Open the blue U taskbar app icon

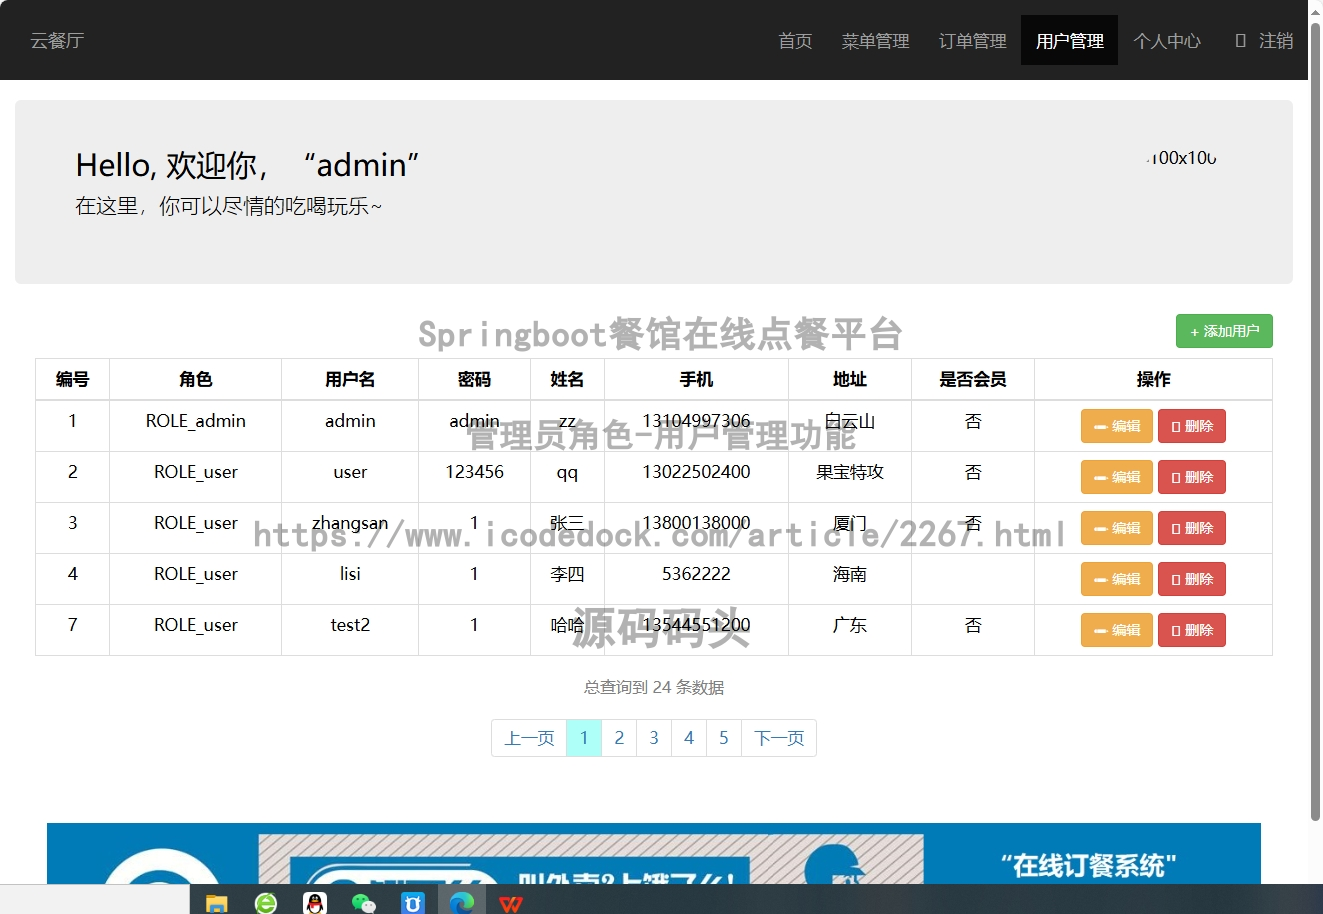(x=413, y=903)
